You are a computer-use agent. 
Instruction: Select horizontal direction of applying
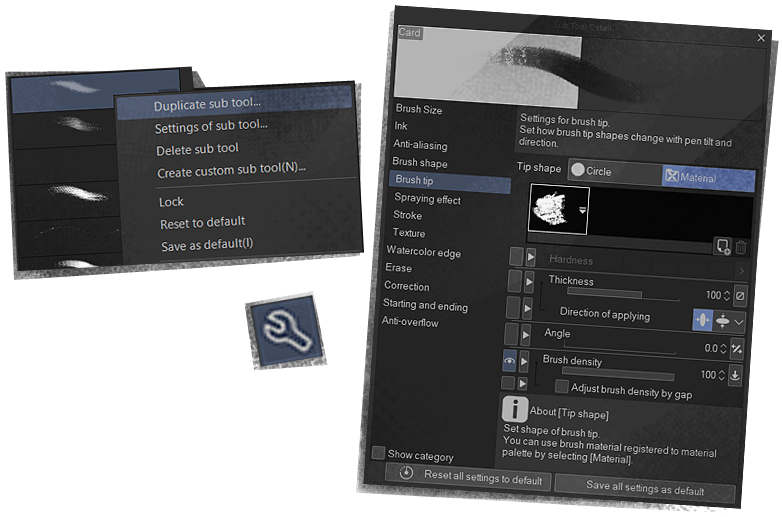tap(702, 320)
